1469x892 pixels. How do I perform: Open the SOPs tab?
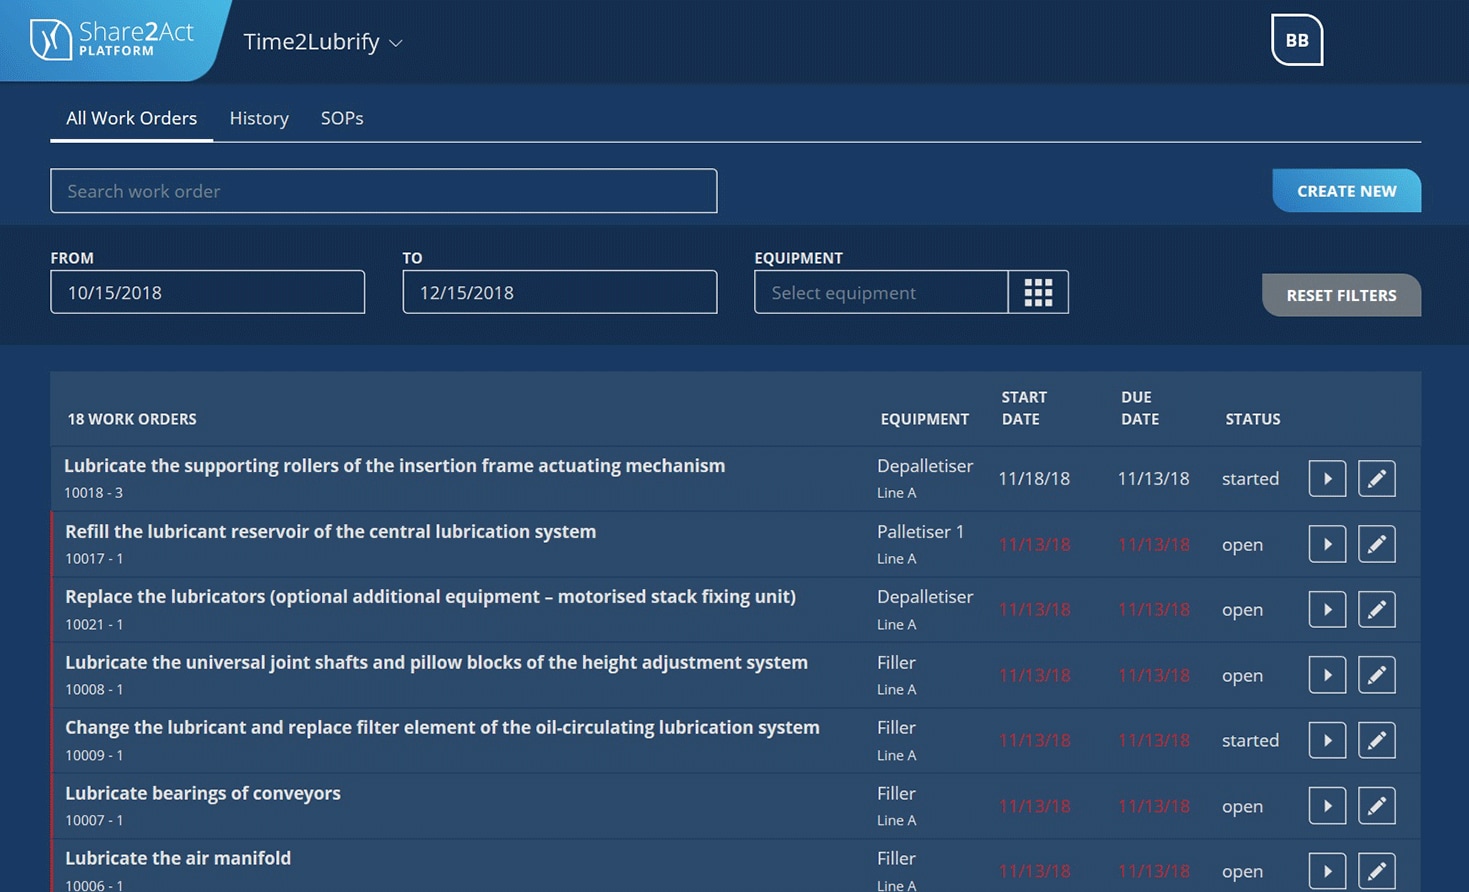(x=342, y=118)
